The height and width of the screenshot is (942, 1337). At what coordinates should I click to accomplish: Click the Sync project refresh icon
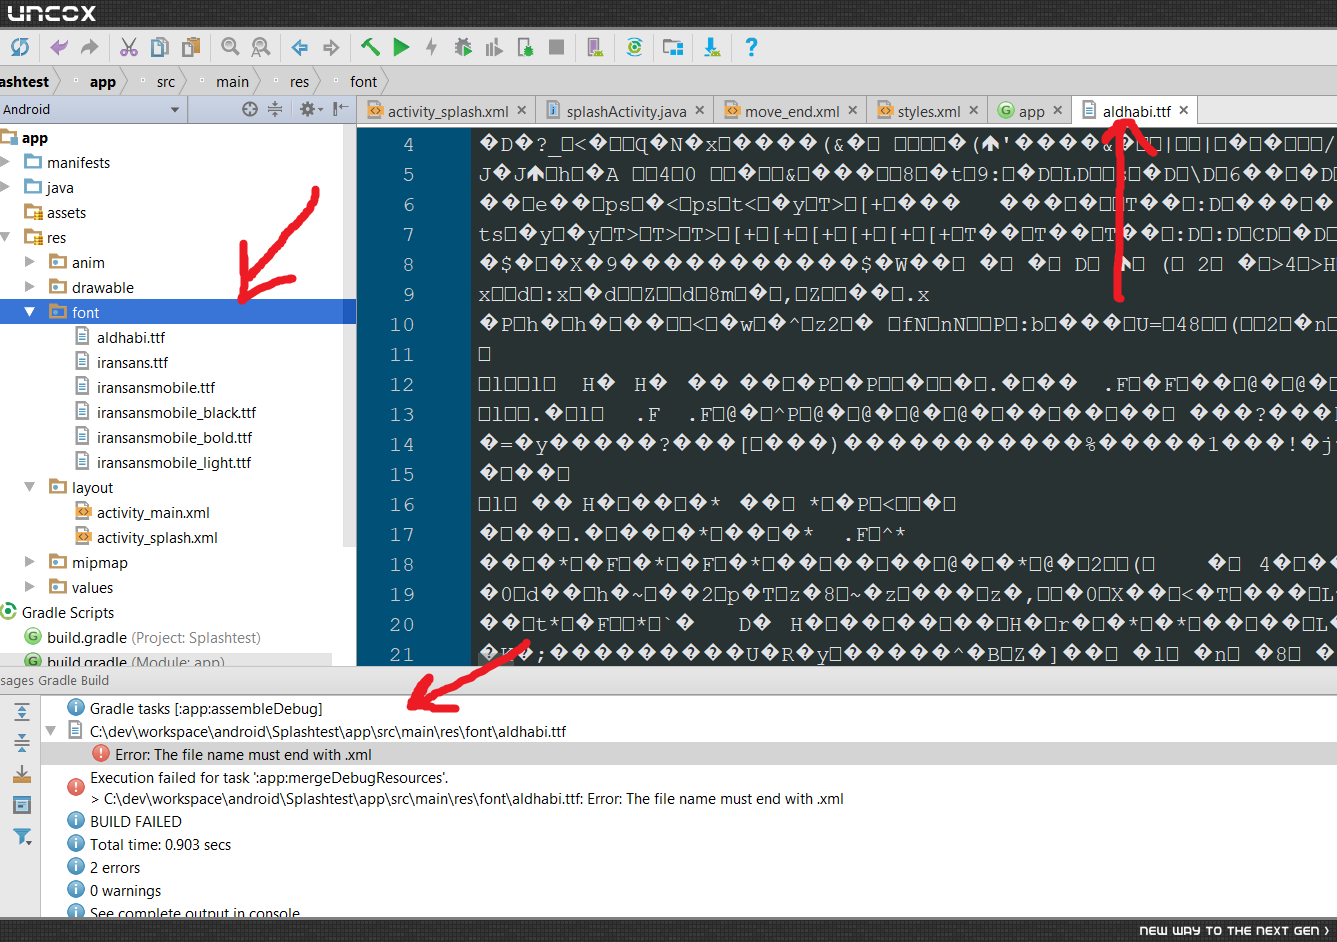click(x=20, y=47)
